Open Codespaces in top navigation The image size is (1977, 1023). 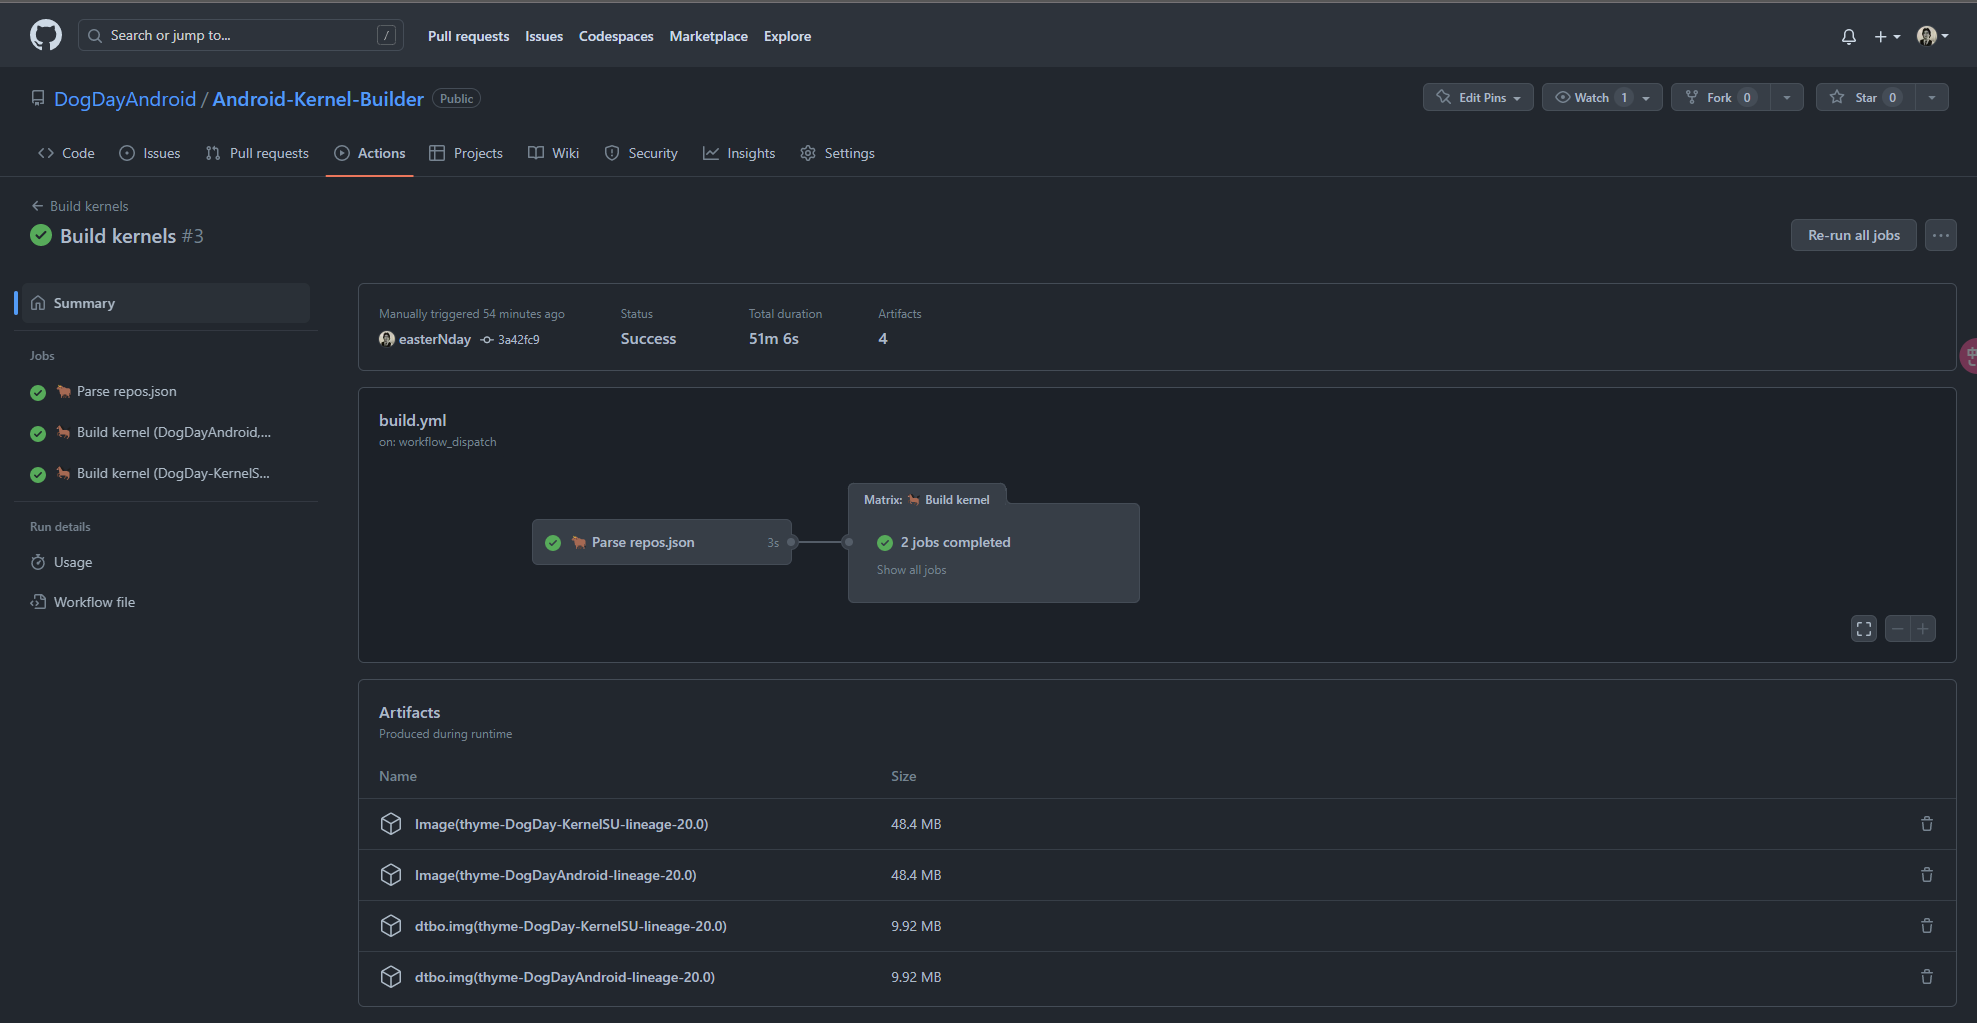[x=616, y=36]
